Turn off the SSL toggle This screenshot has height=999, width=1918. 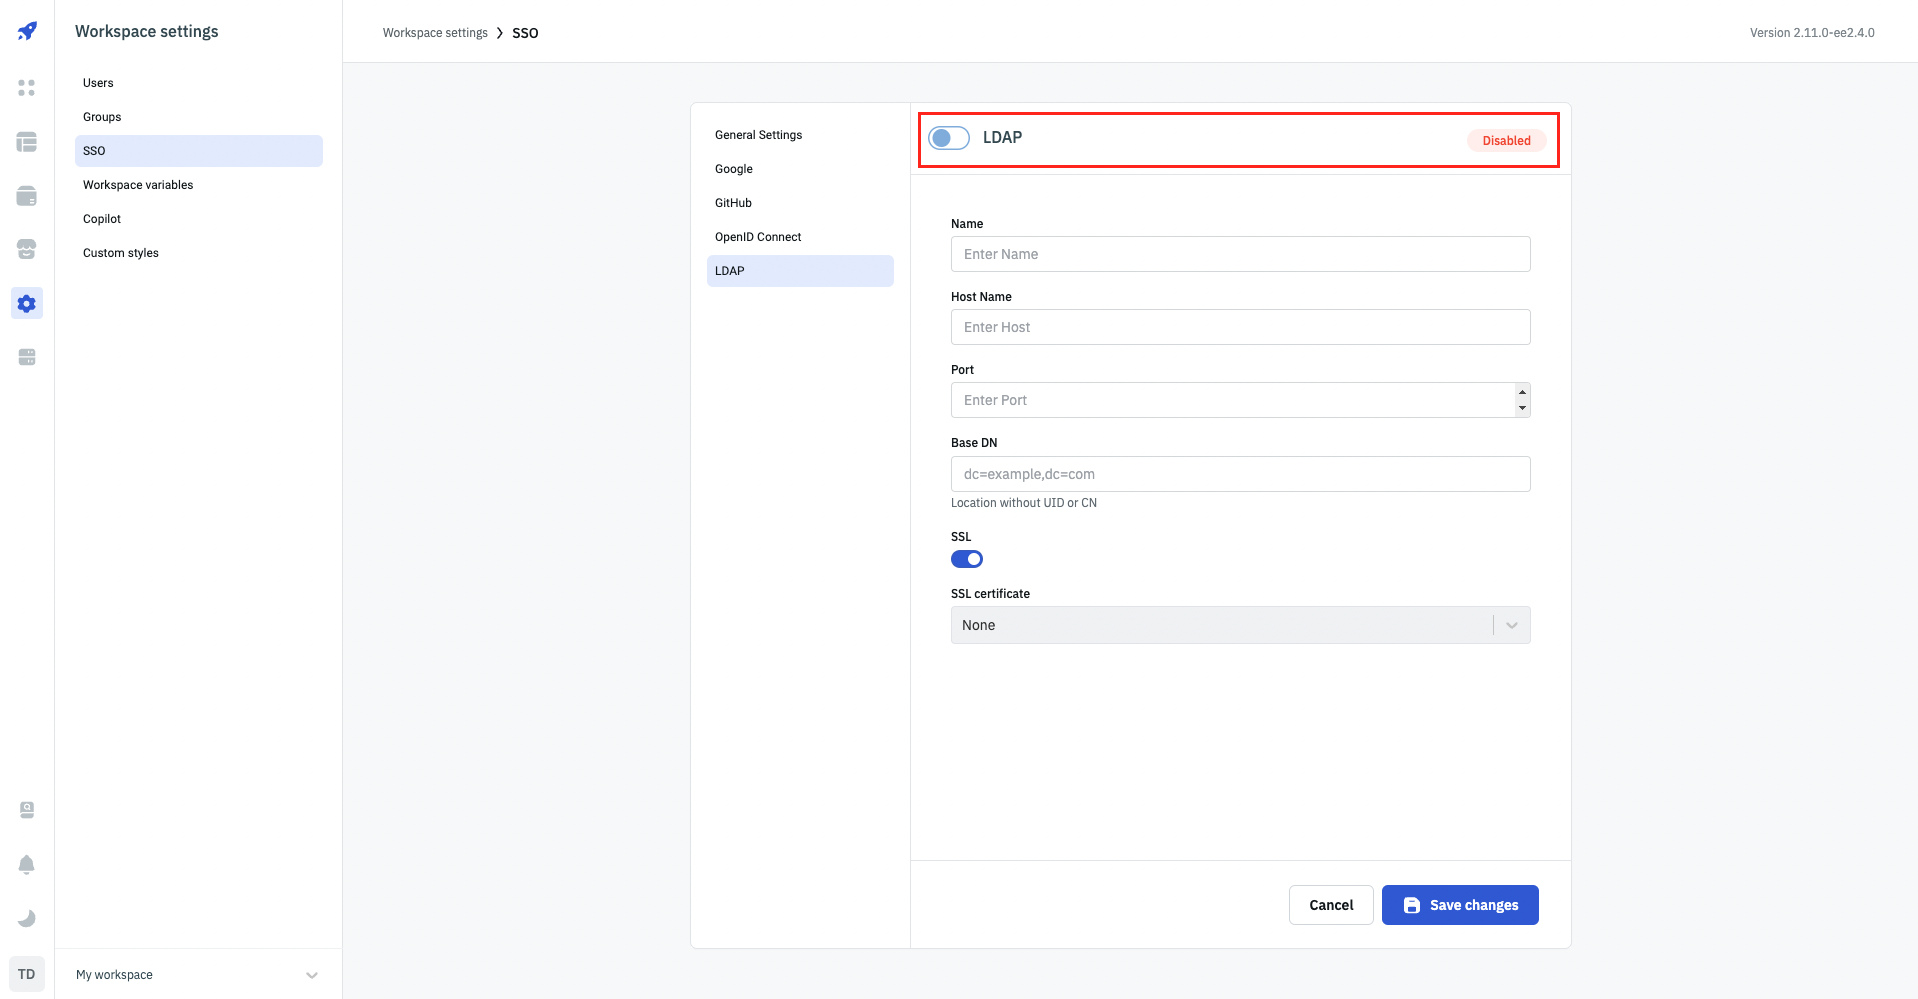[x=966, y=559]
